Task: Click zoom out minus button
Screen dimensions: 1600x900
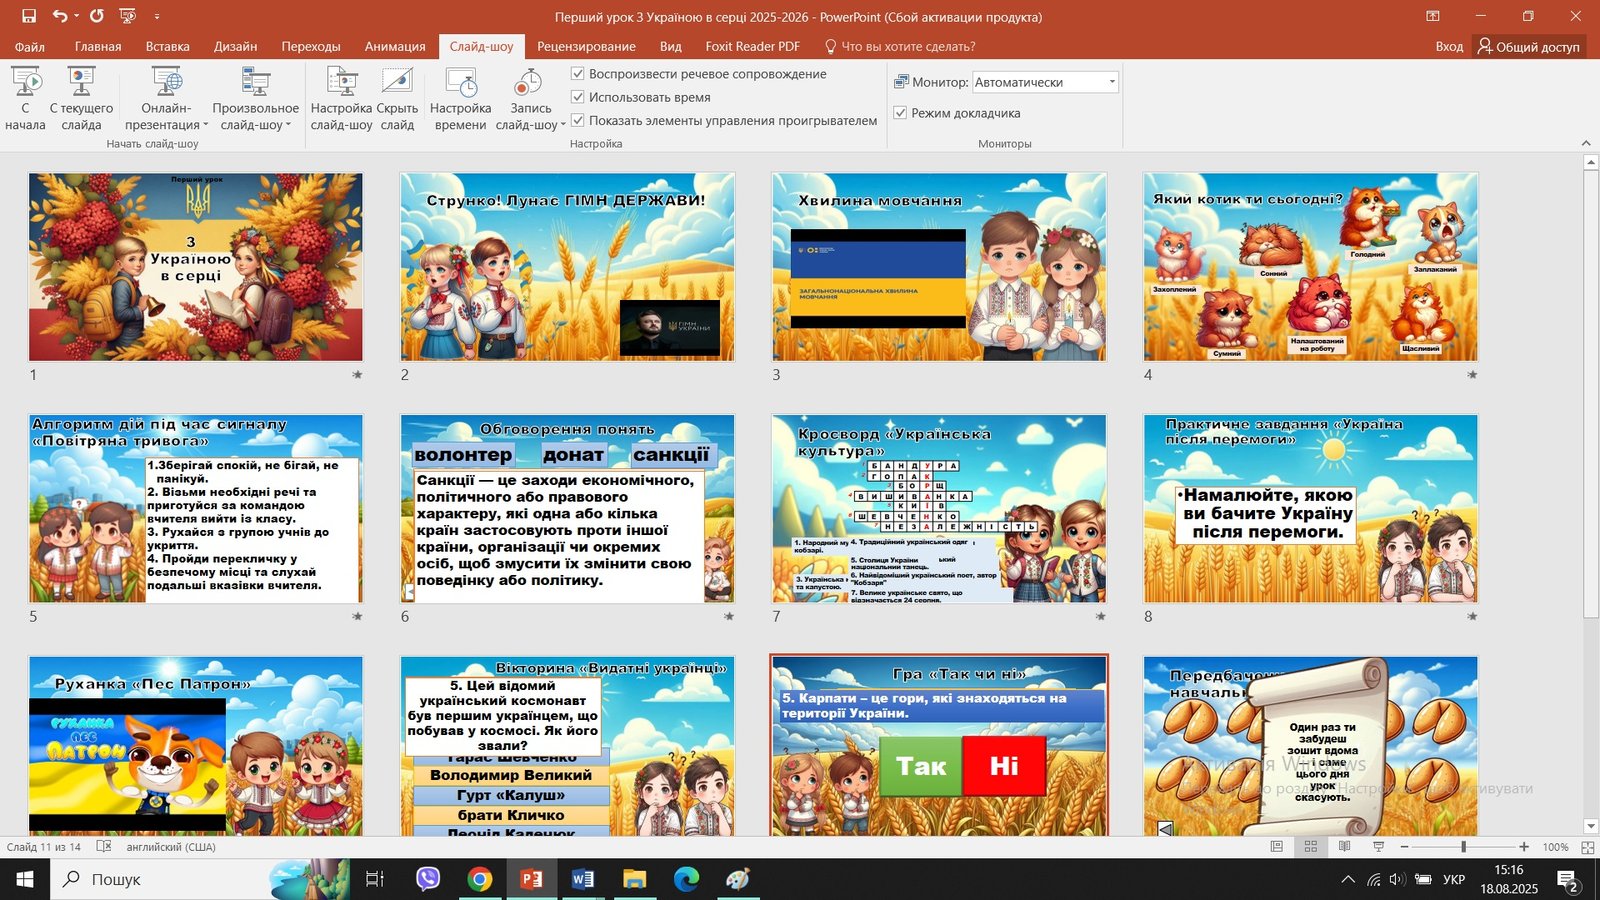Action: [1404, 847]
